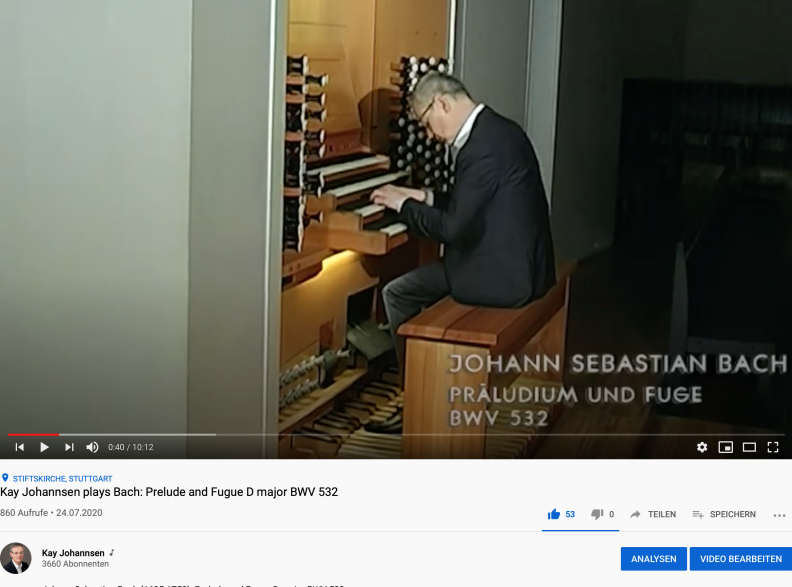Click Video bearbeiten button
The image size is (792, 587).
pyautogui.click(x=741, y=559)
